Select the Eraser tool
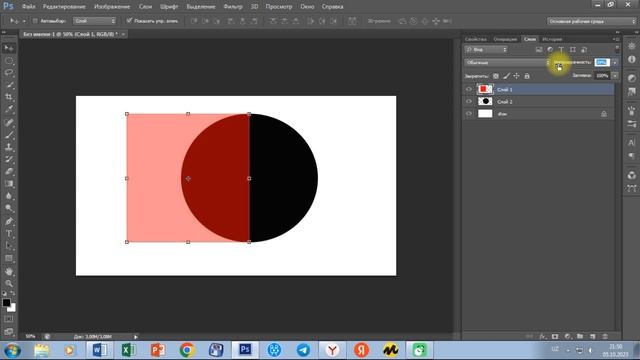This screenshot has width=640, height=360. point(9,171)
